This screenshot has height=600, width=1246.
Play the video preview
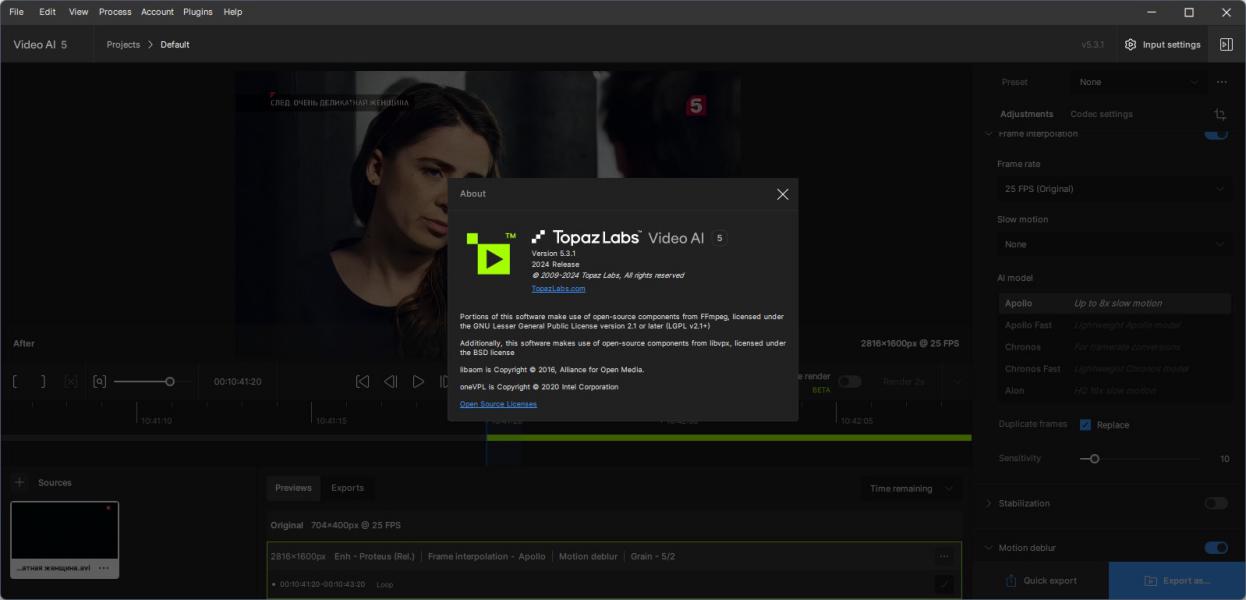[418, 382]
